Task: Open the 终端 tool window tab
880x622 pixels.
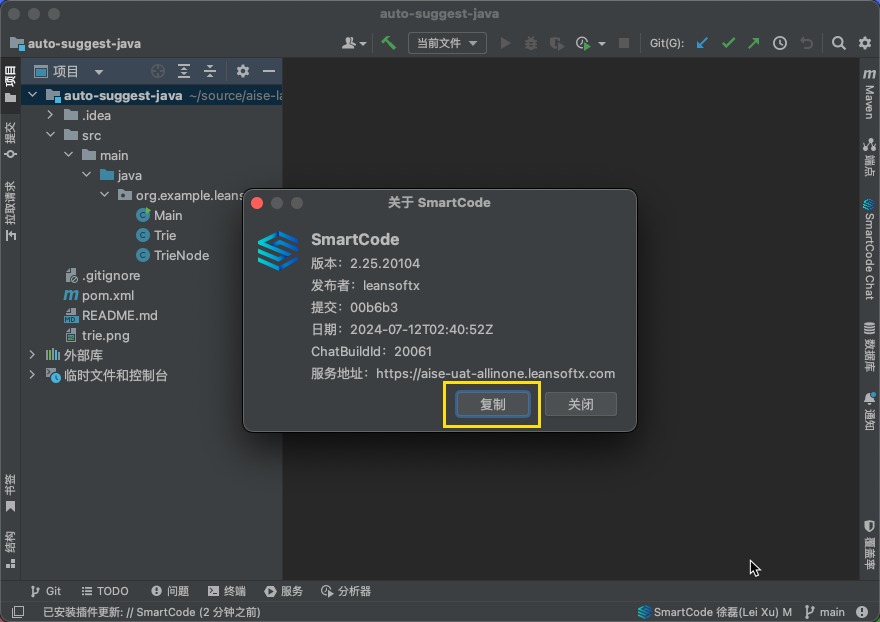Action: pos(227,591)
